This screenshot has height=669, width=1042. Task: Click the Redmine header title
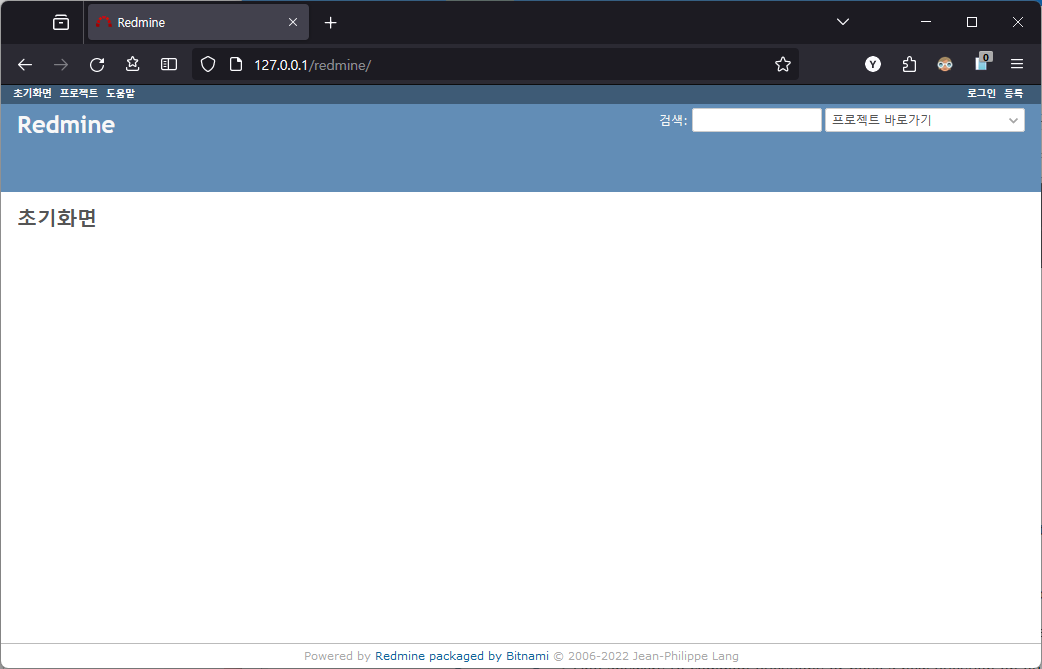pos(66,125)
